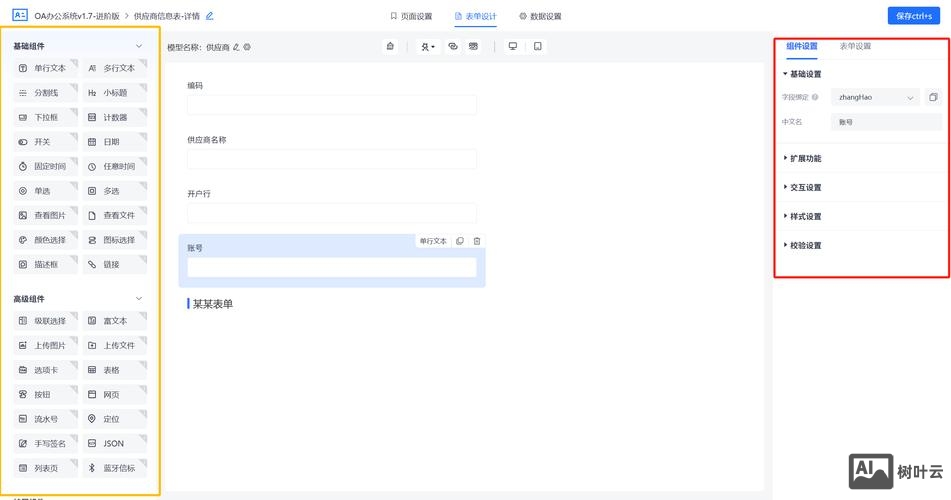This screenshot has width=951, height=500.
Task: Click the pencil icon beside 供应商信息表-详情
Action: [x=210, y=16]
